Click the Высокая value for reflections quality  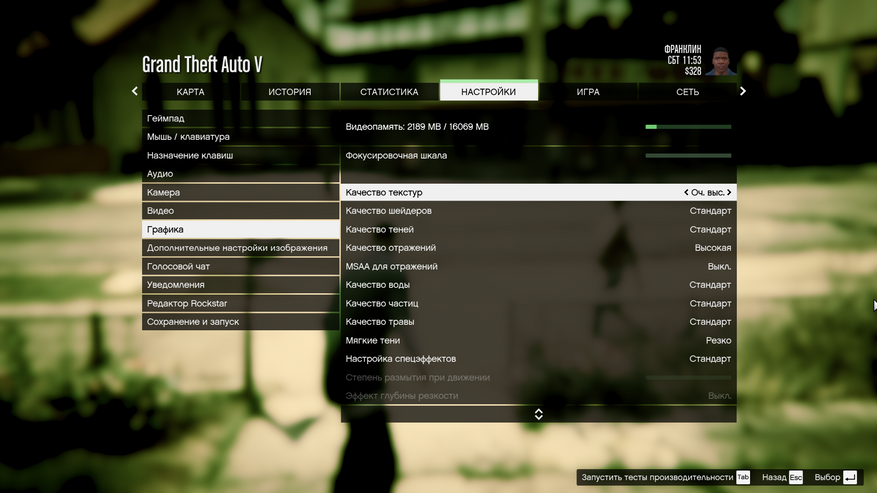pyautogui.click(x=713, y=247)
